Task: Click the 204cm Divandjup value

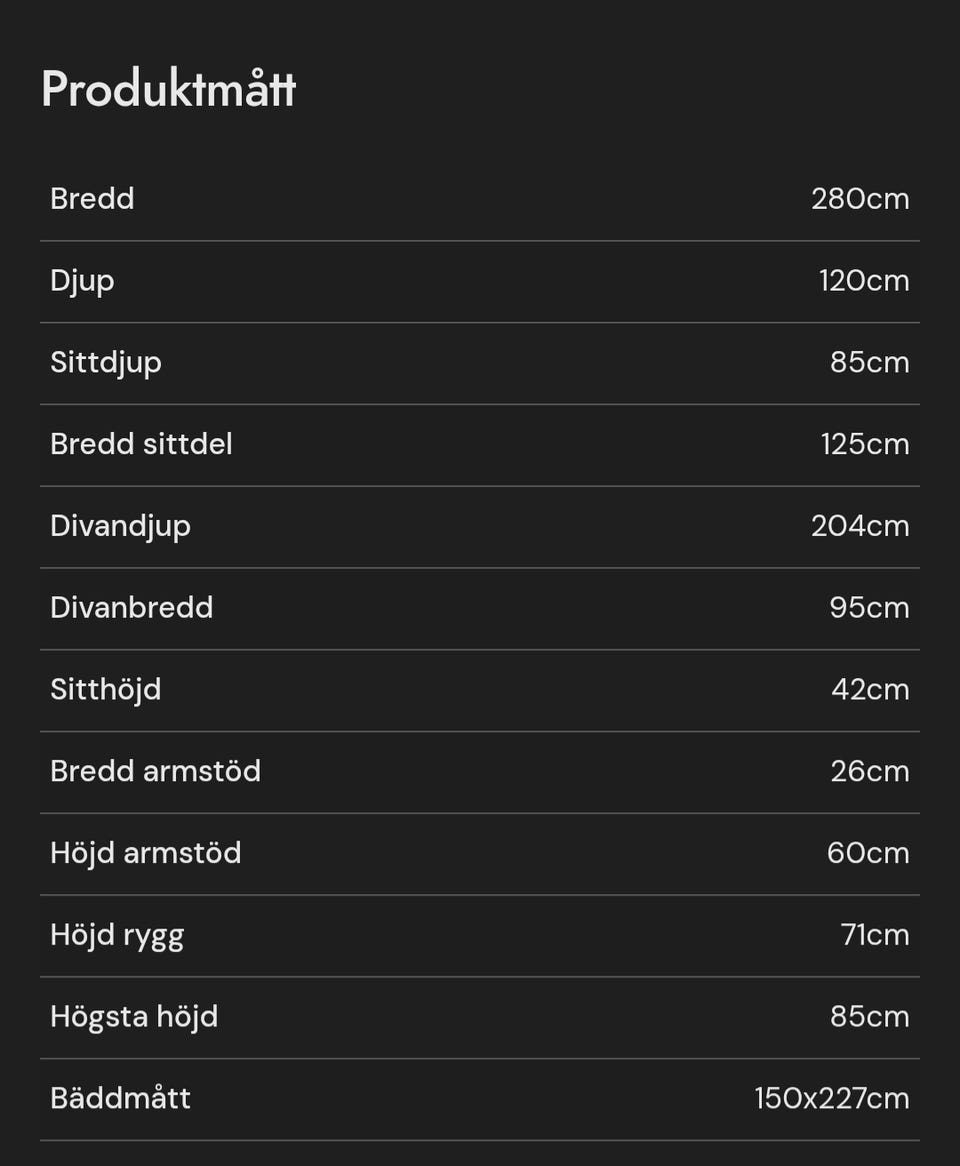Action: [x=860, y=526]
